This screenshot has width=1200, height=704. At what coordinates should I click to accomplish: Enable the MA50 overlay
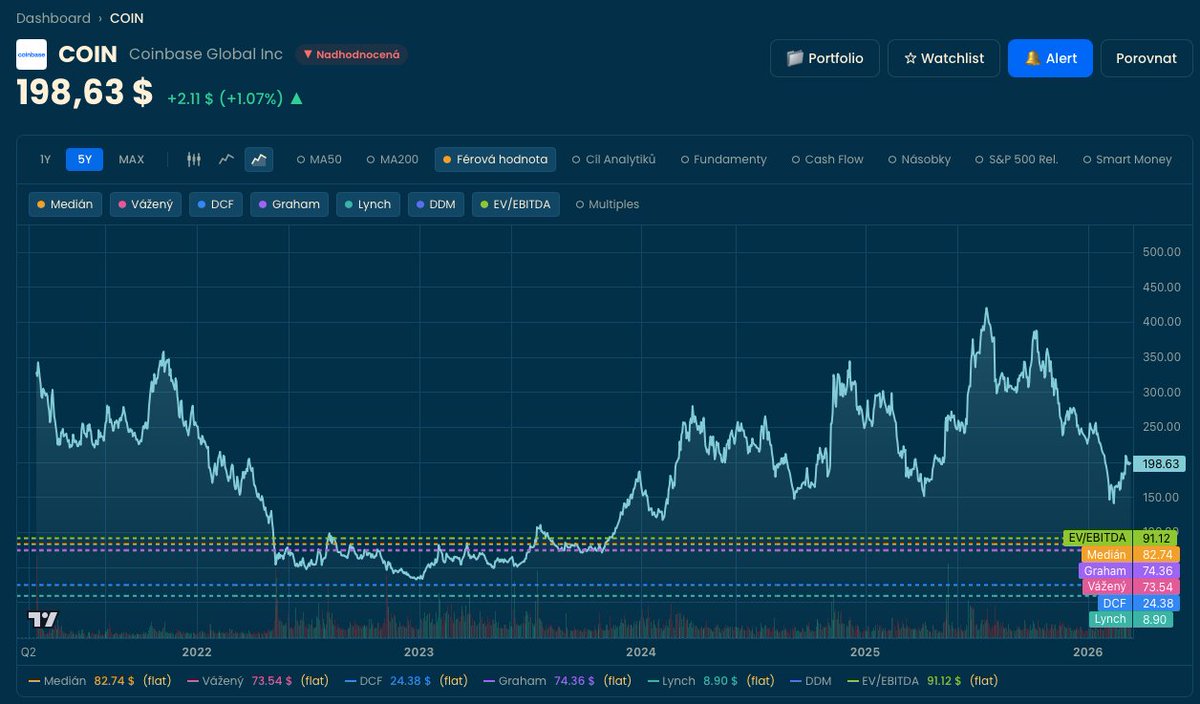point(319,159)
